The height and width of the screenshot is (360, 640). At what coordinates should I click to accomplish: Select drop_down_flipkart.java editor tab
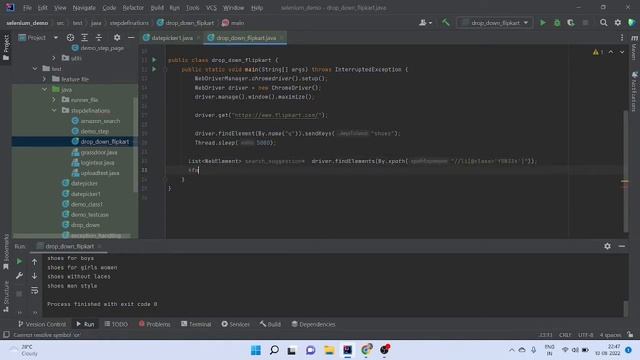[246, 38]
